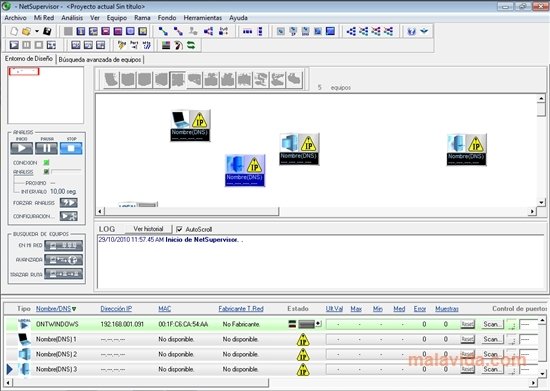
Task: Click Reset button in Nombre(DNS) 2 row
Action: (x=467, y=354)
